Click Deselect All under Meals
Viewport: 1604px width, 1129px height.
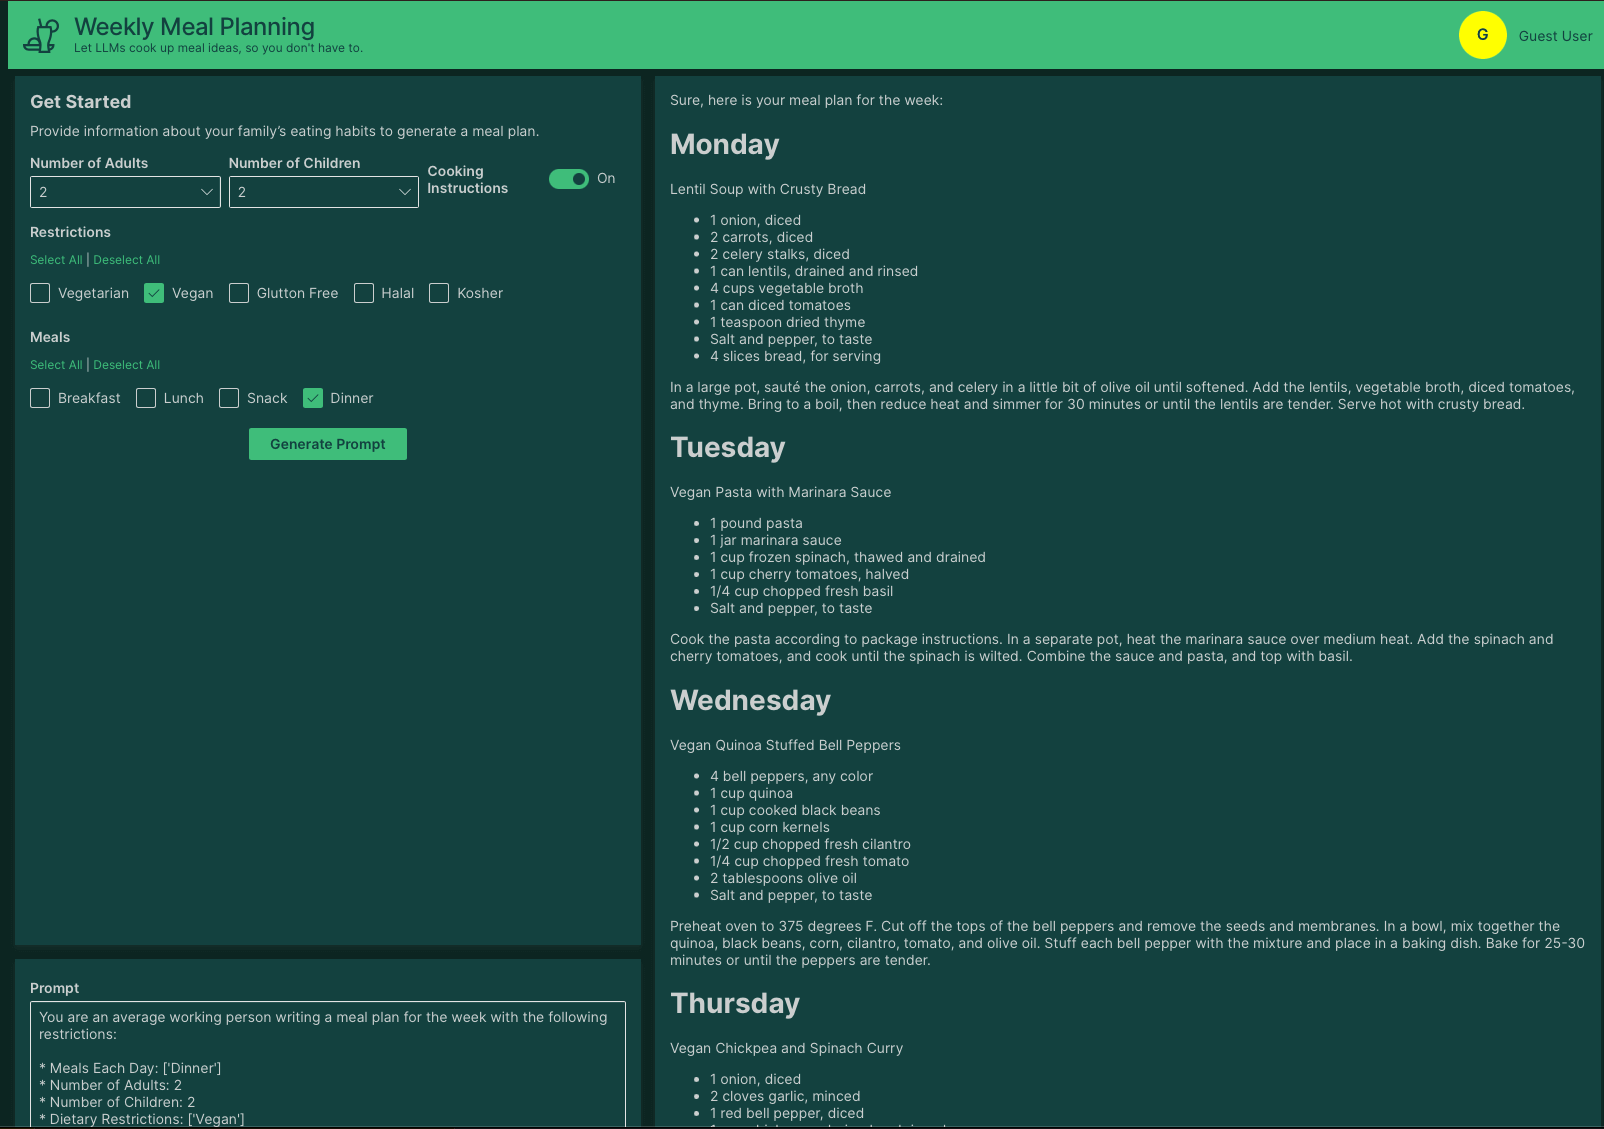click(126, 365)
